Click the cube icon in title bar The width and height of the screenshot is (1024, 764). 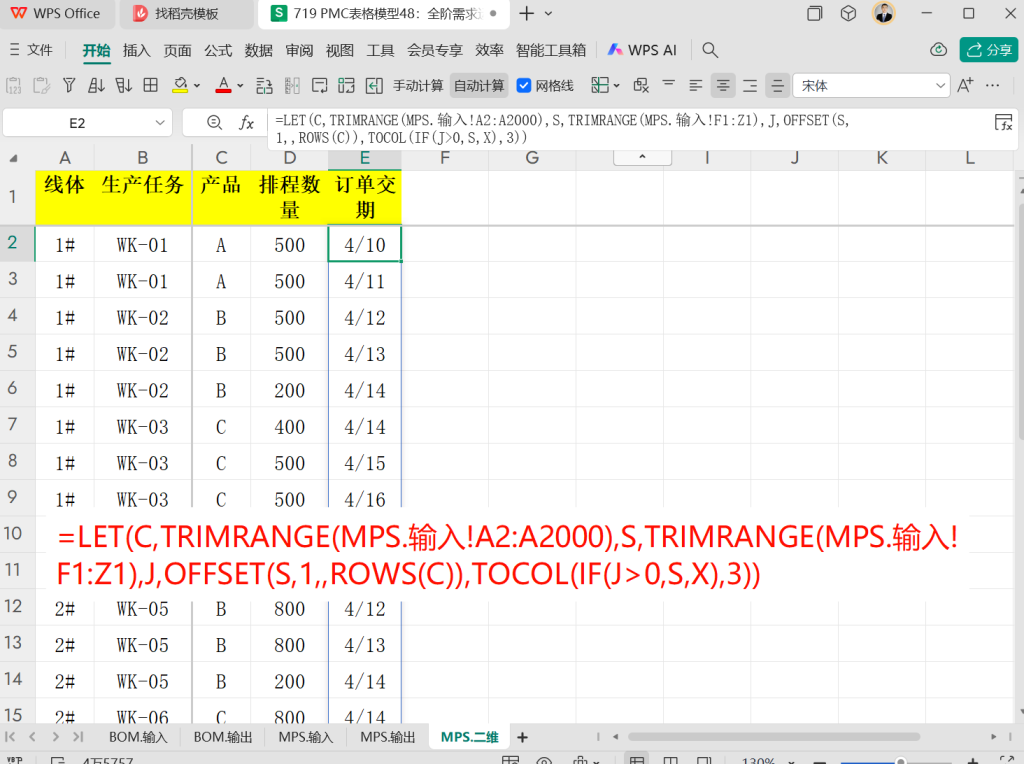[x=848, y=13]
